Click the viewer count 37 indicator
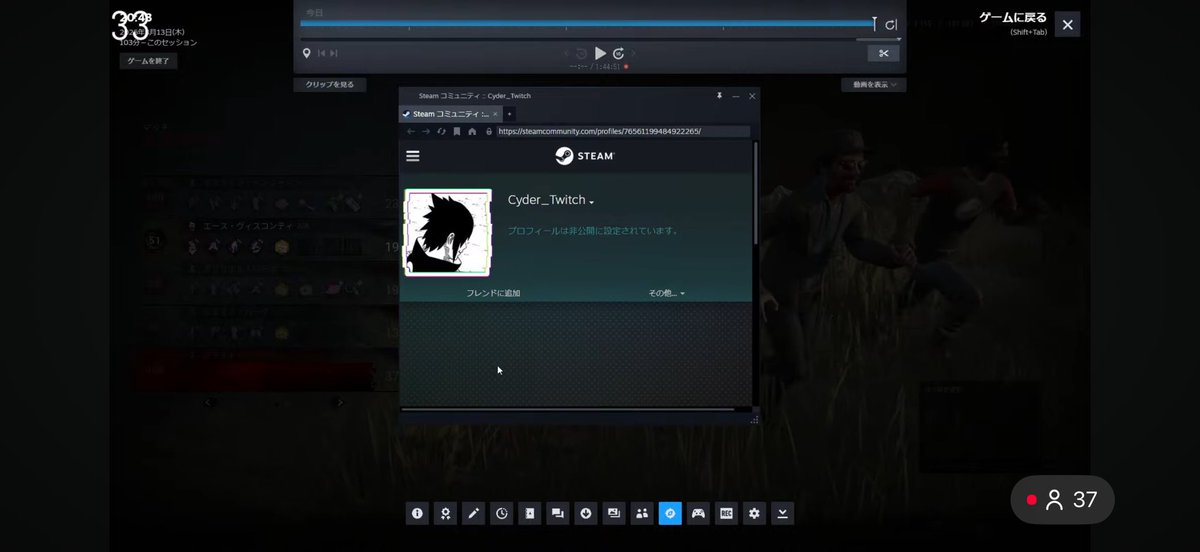 (1062, 500)
